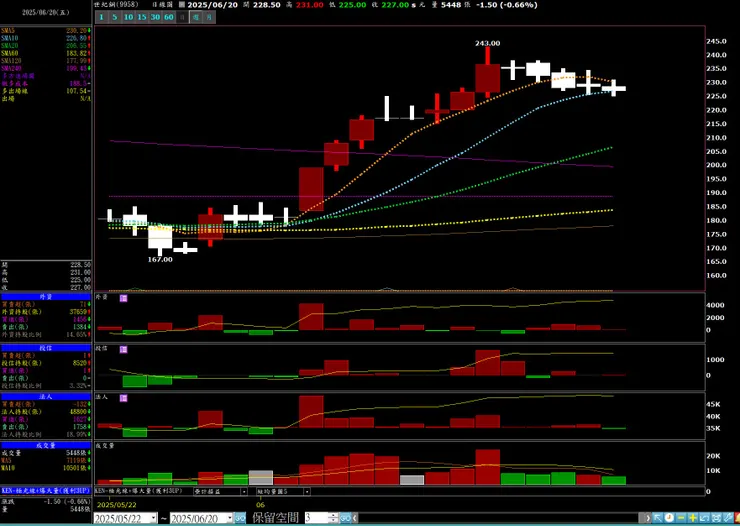Click the horizontal scrollbar left arrow
The height and width of the screenshot is (526, 740).
pos(354,518)
